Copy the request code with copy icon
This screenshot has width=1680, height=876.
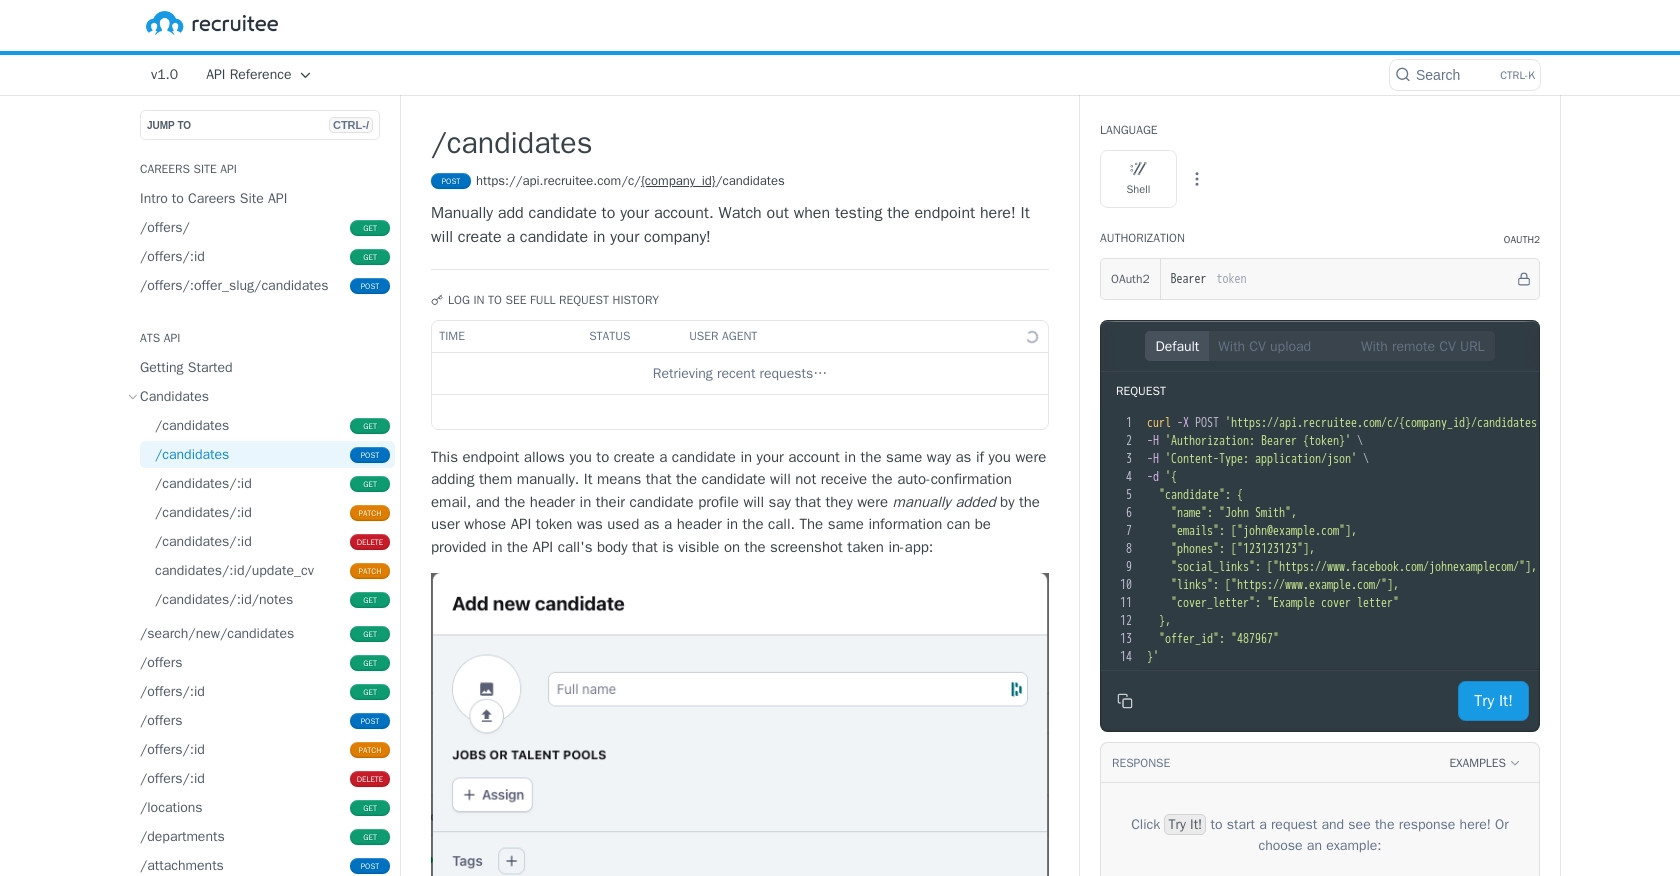tap(1125, 701)
